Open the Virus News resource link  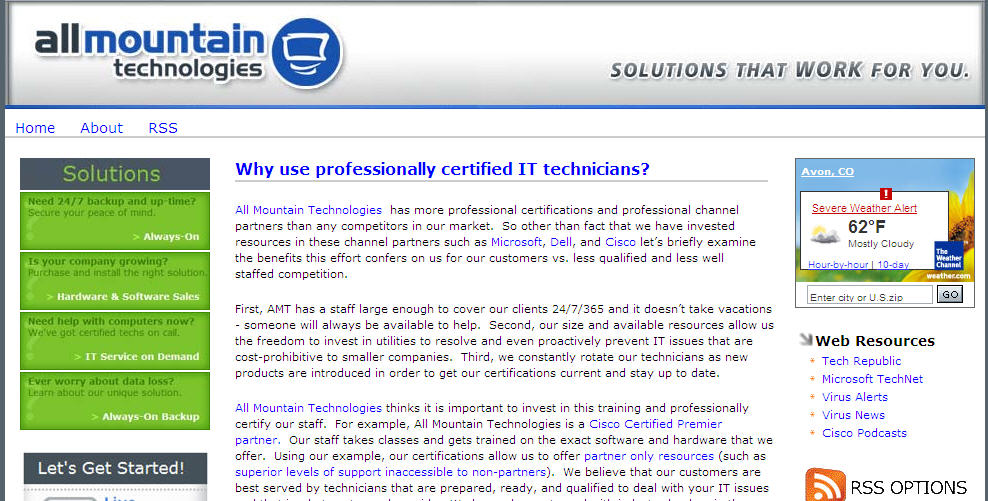click(853, 415)
